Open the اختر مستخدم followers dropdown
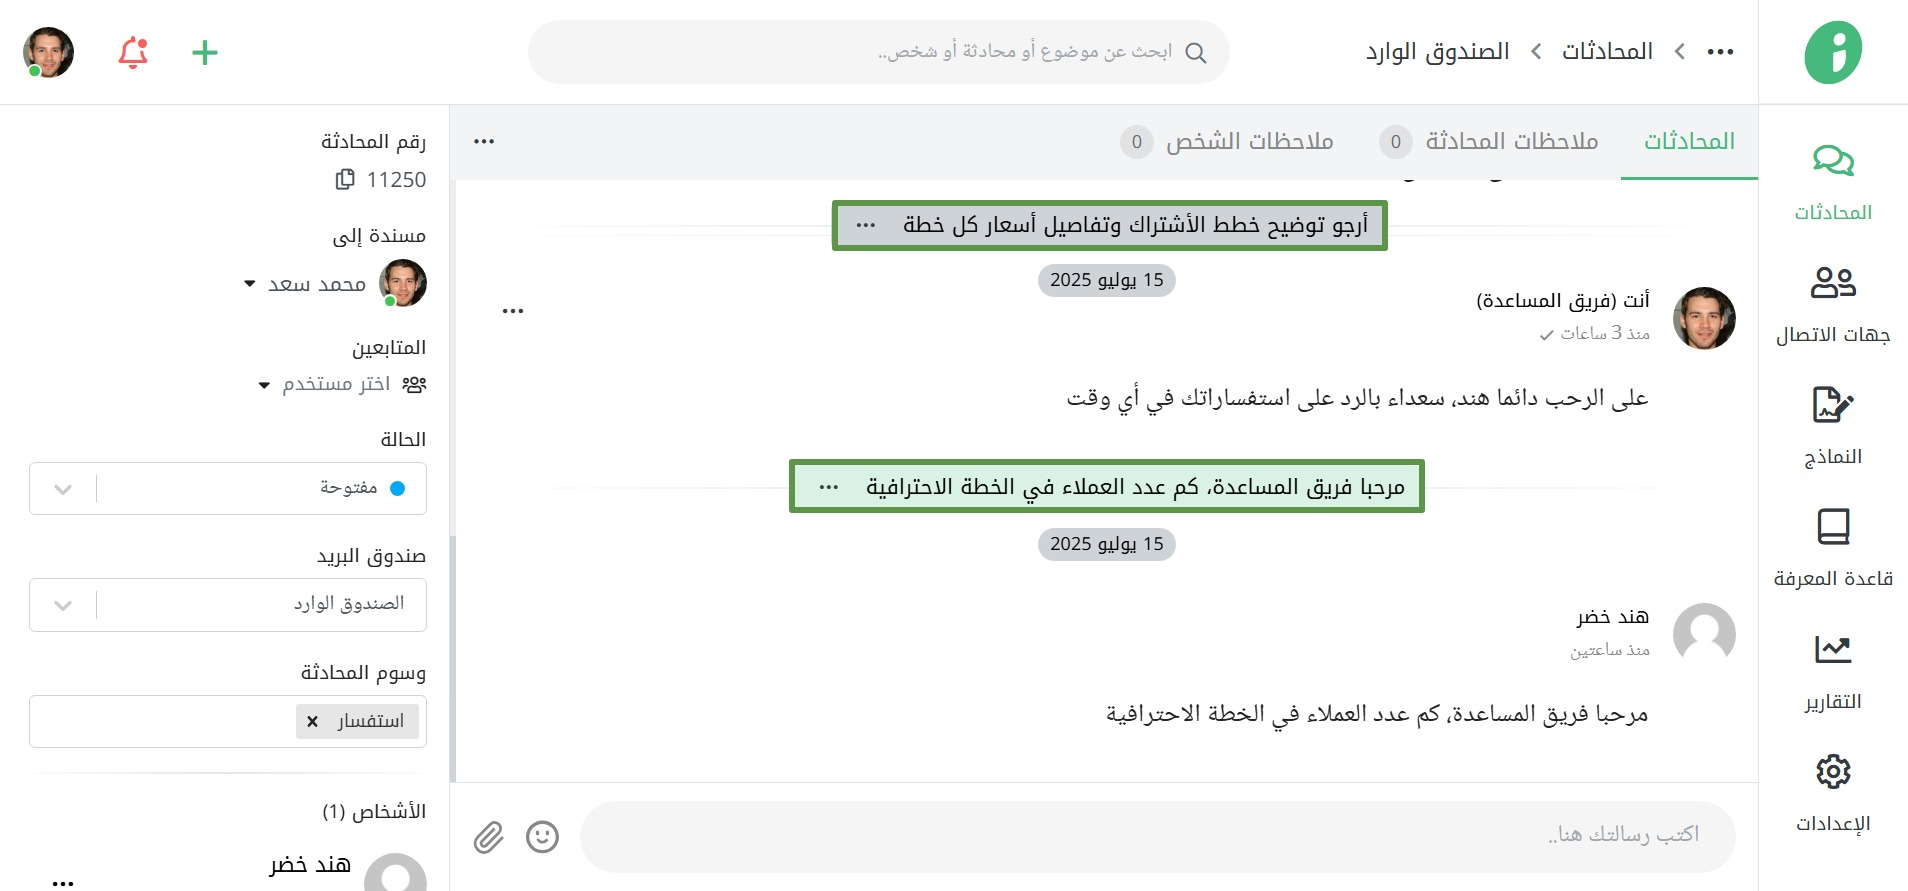The image size is (1908, 891). pos(264,385)
